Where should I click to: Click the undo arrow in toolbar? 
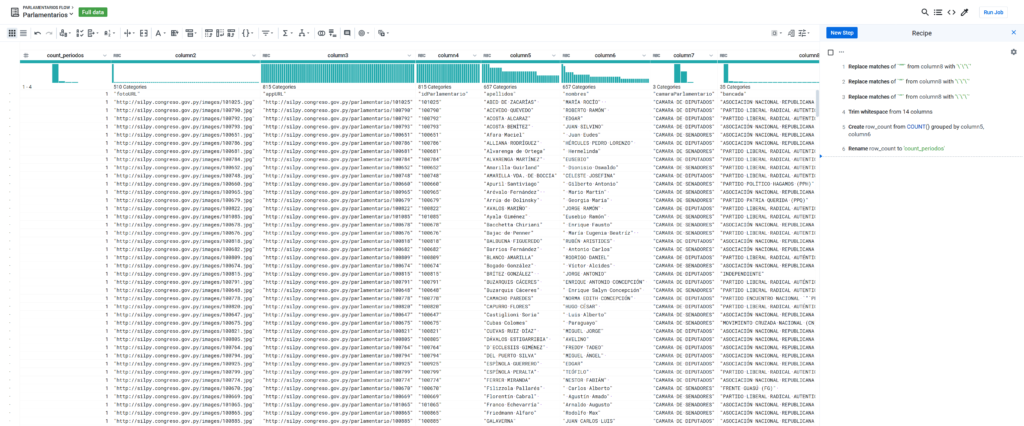37,33
